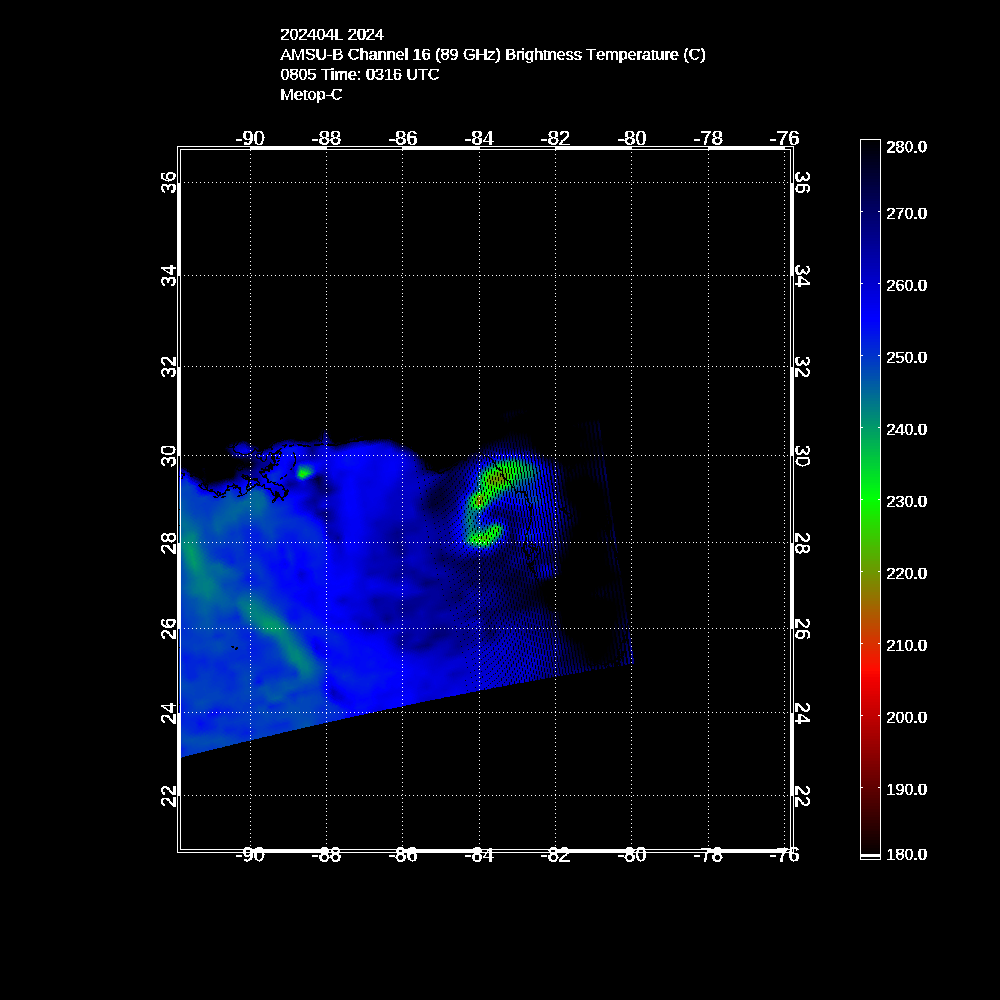Click the "0805 Time: 0316 UTC" timestamp
Viewport: 1000px width, 1000px height.
click(359, 75)
